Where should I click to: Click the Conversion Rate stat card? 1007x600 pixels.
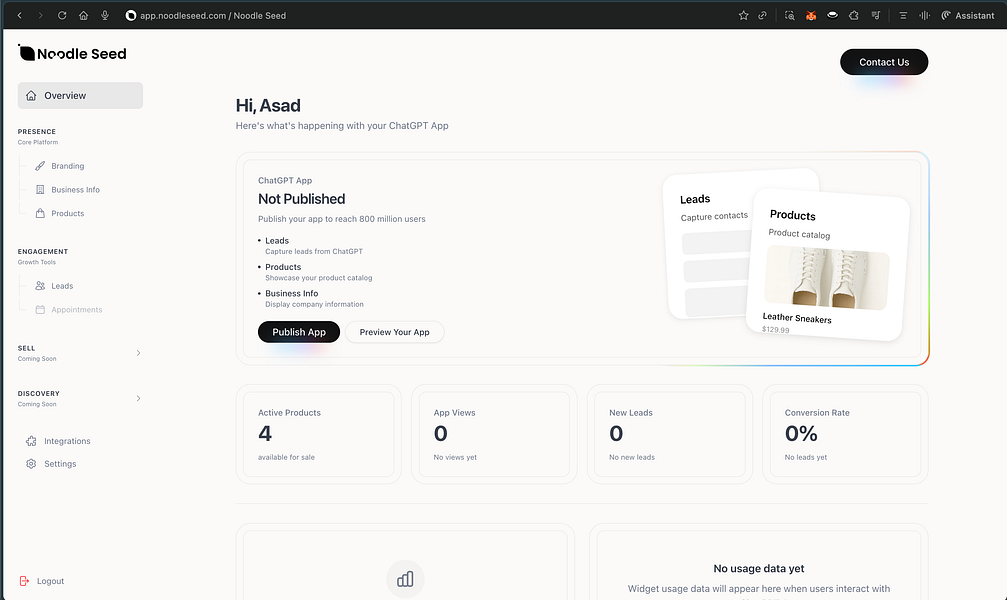[845, 434]
